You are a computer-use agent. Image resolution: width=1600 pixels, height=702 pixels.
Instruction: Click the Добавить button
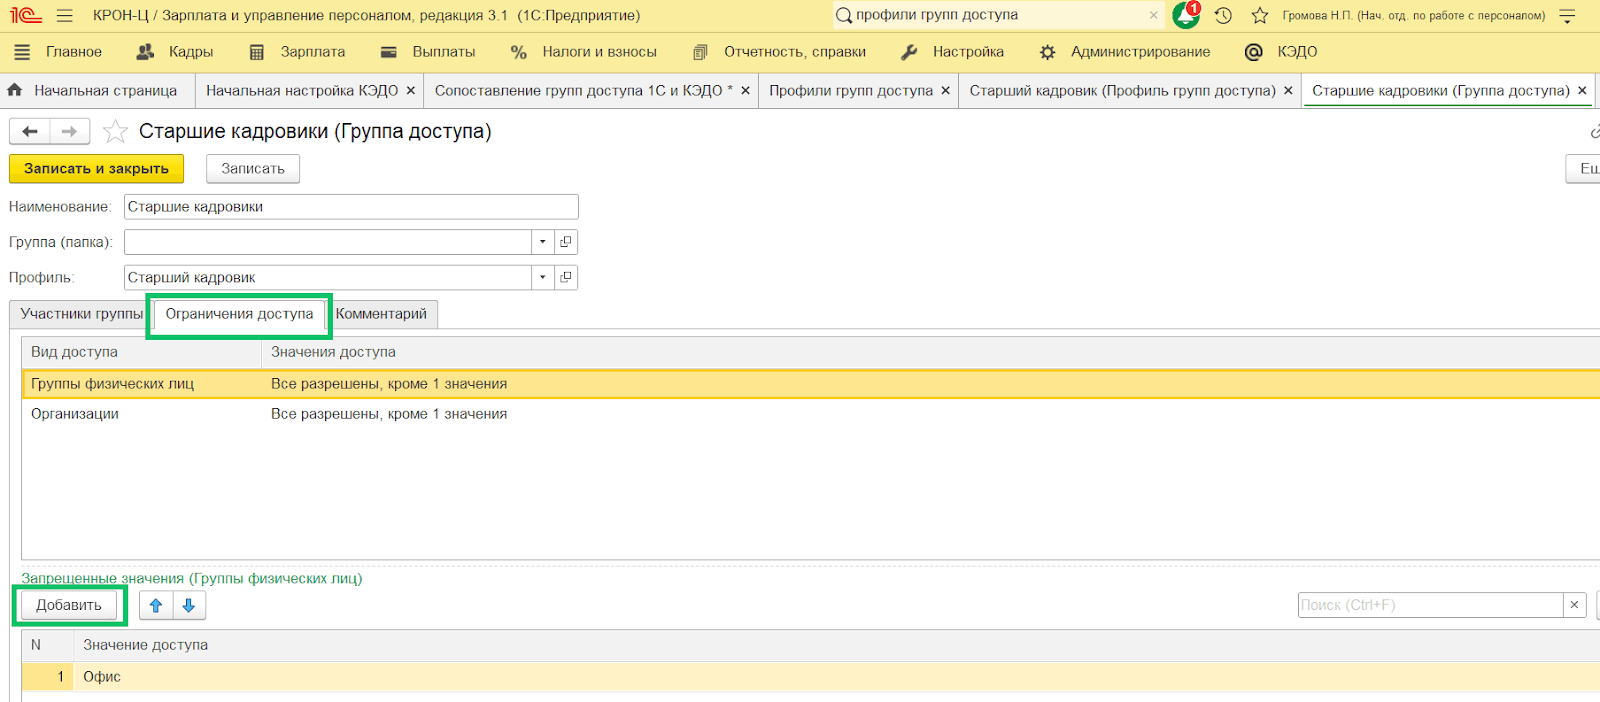point(69,605)
